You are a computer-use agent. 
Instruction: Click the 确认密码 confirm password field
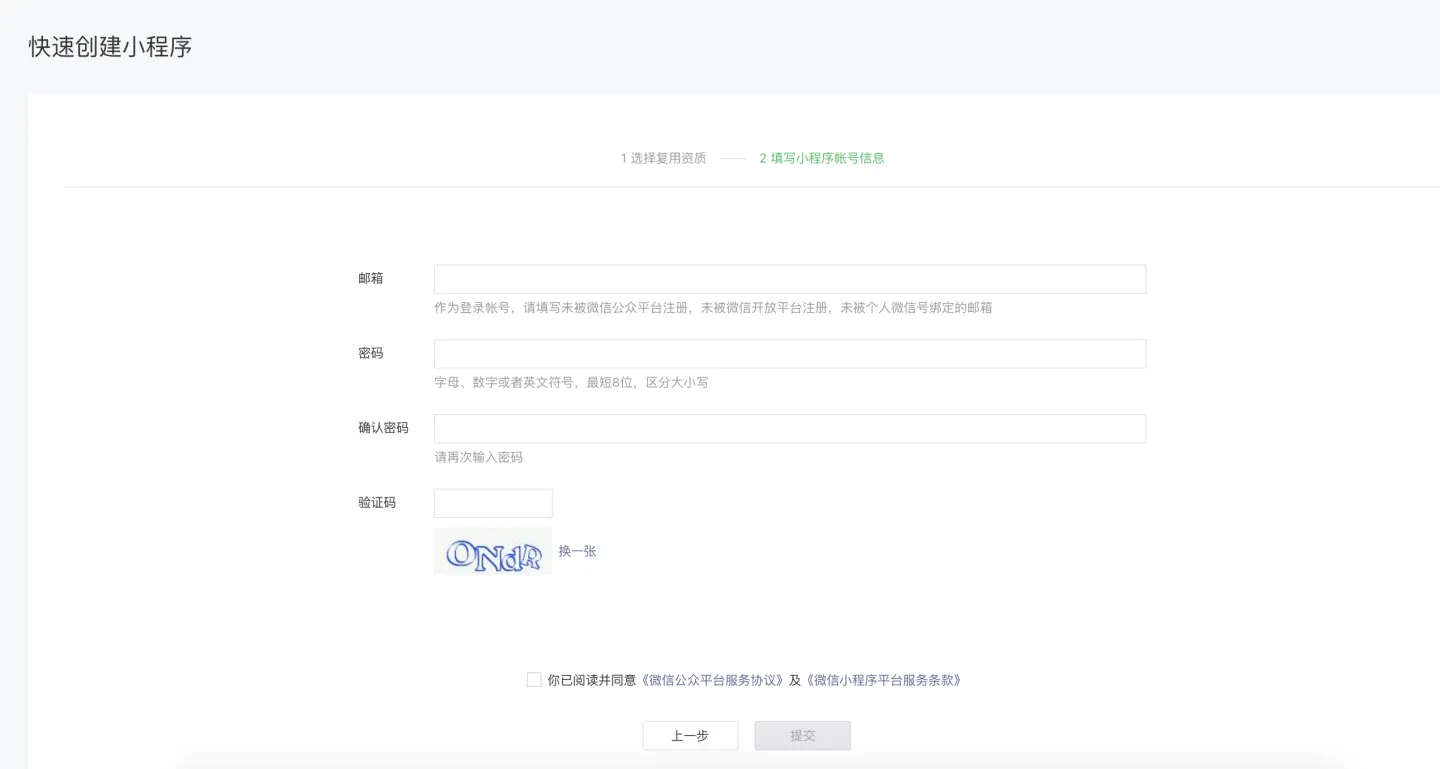(788, 428)
